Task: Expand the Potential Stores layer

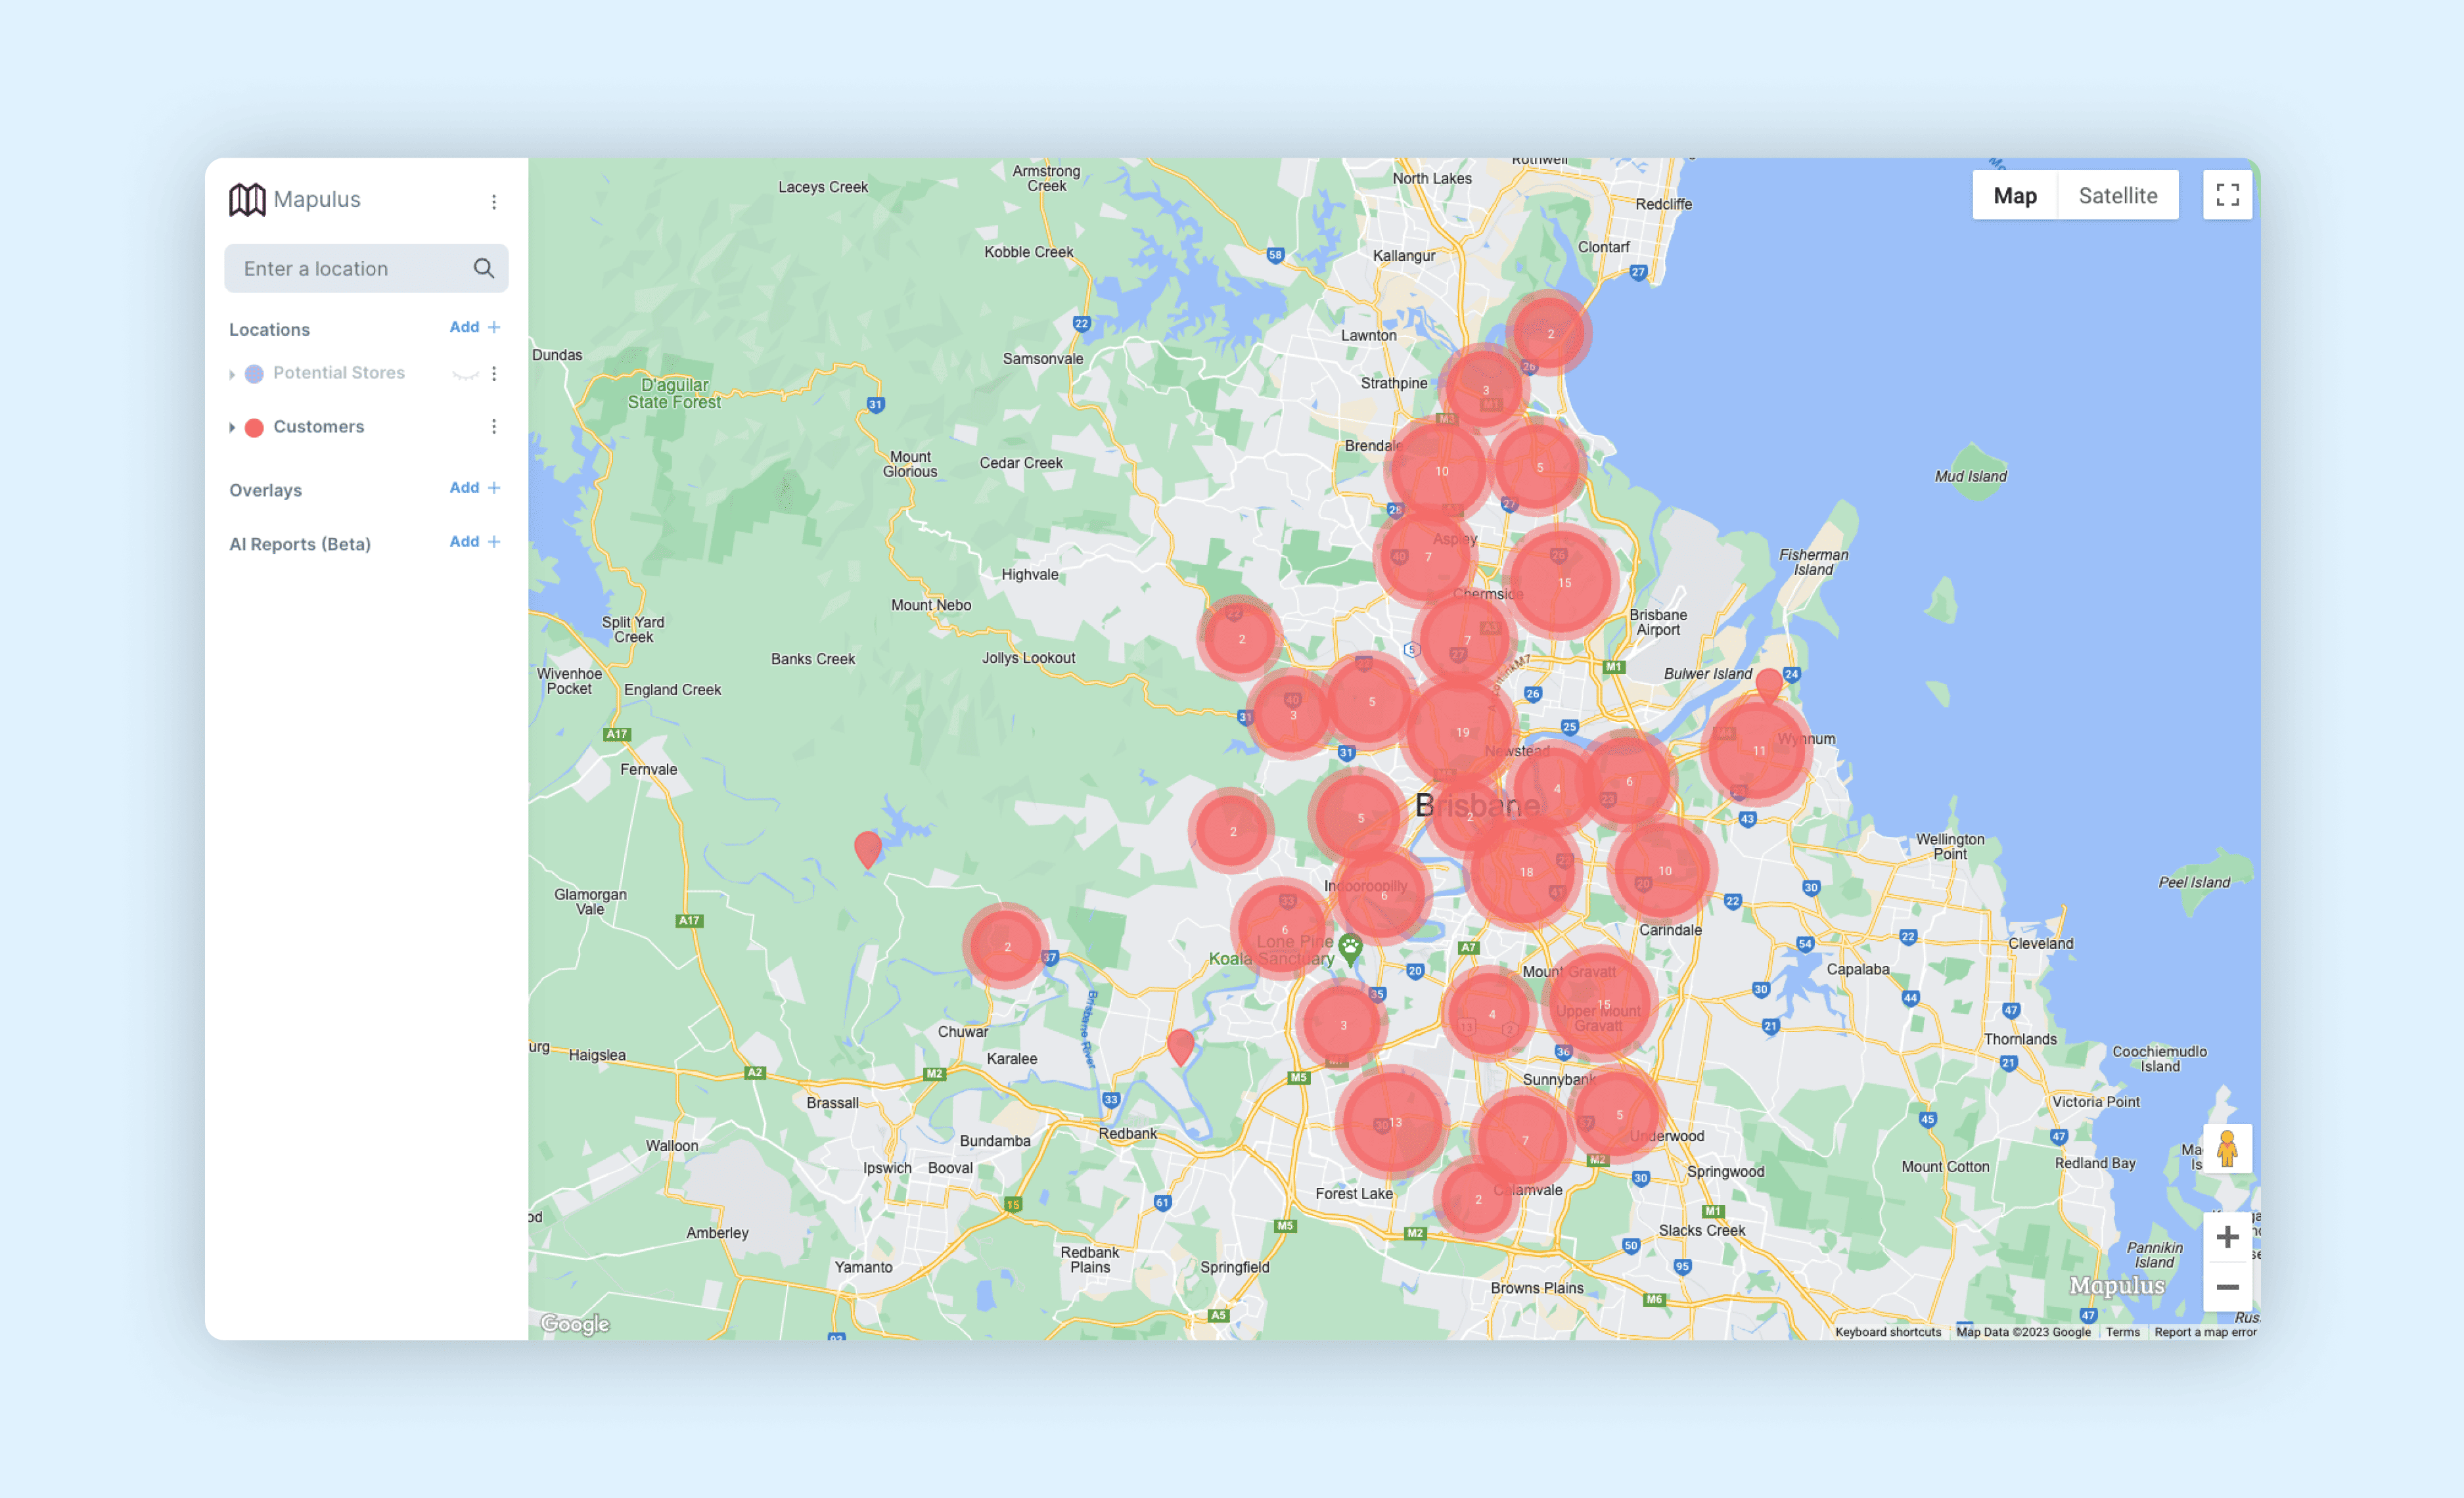Action: (232, 374)
